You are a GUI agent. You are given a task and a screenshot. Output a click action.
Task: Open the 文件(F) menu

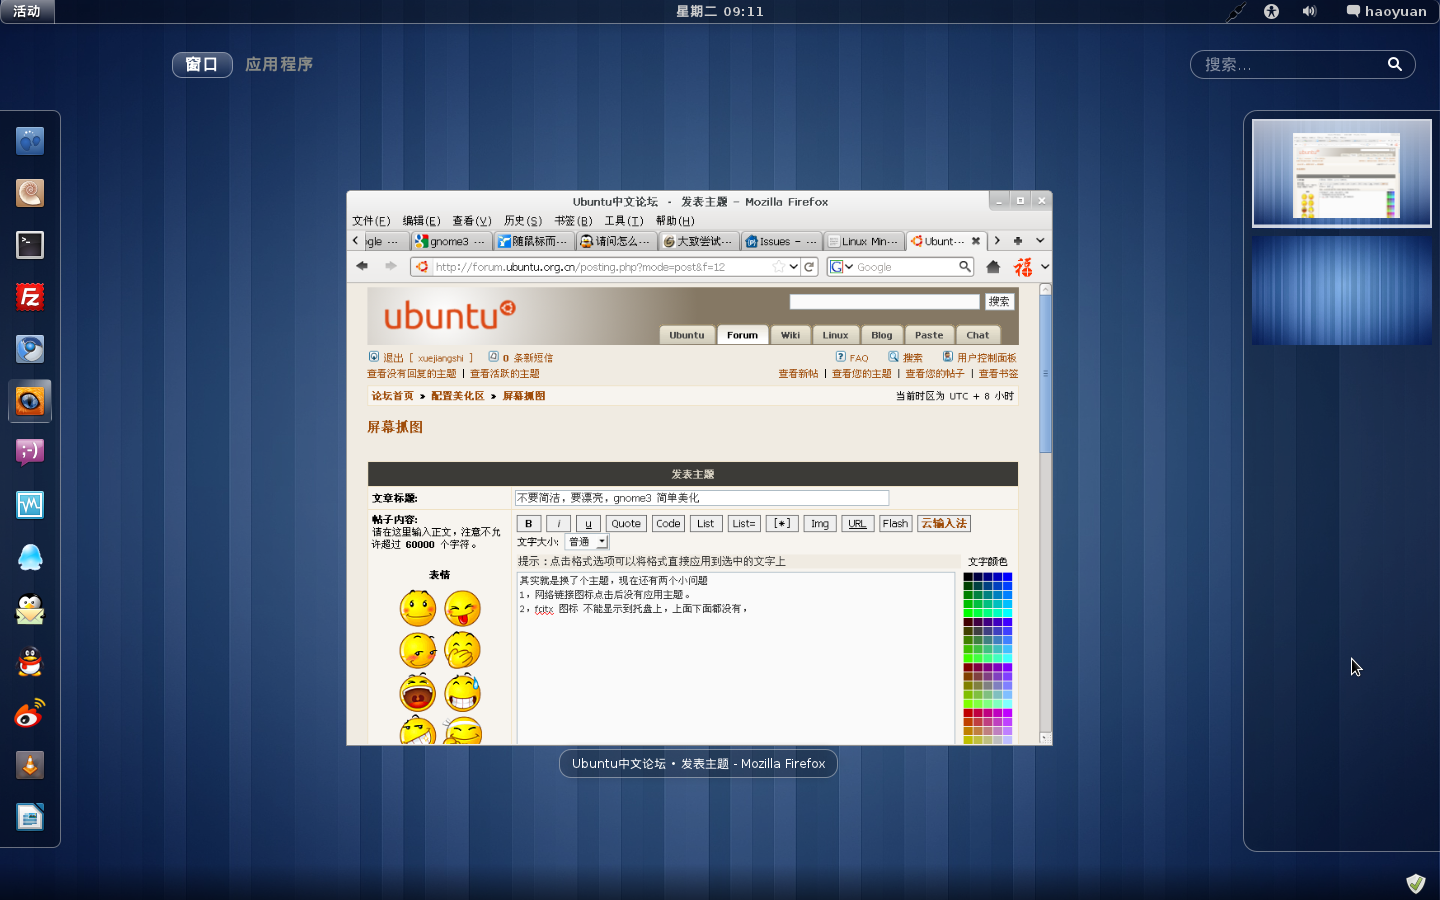tap(371, 221)
